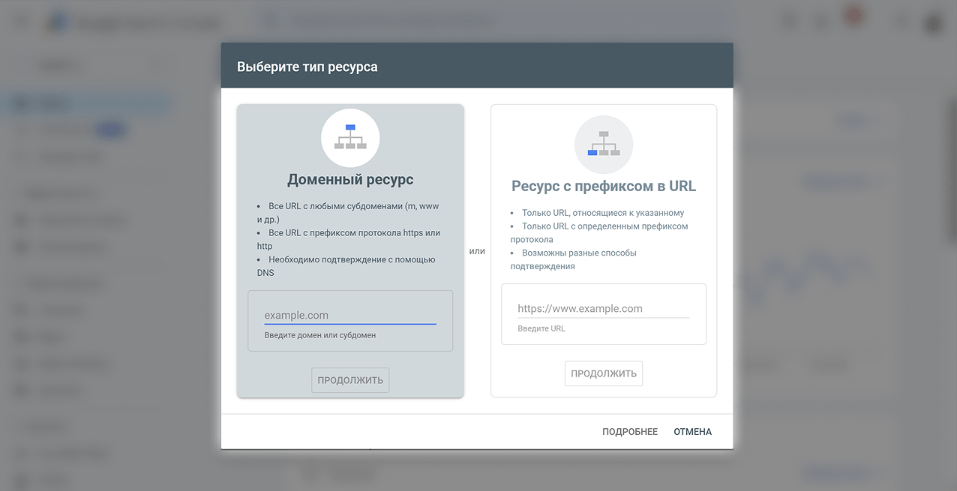Image resolution: width=957 pixels, height=491 pixels.
Task: Click ПРОДОЛЖИТЬ under Доменный ресурс
Action: pyautogui.click(x=350, y=380)
